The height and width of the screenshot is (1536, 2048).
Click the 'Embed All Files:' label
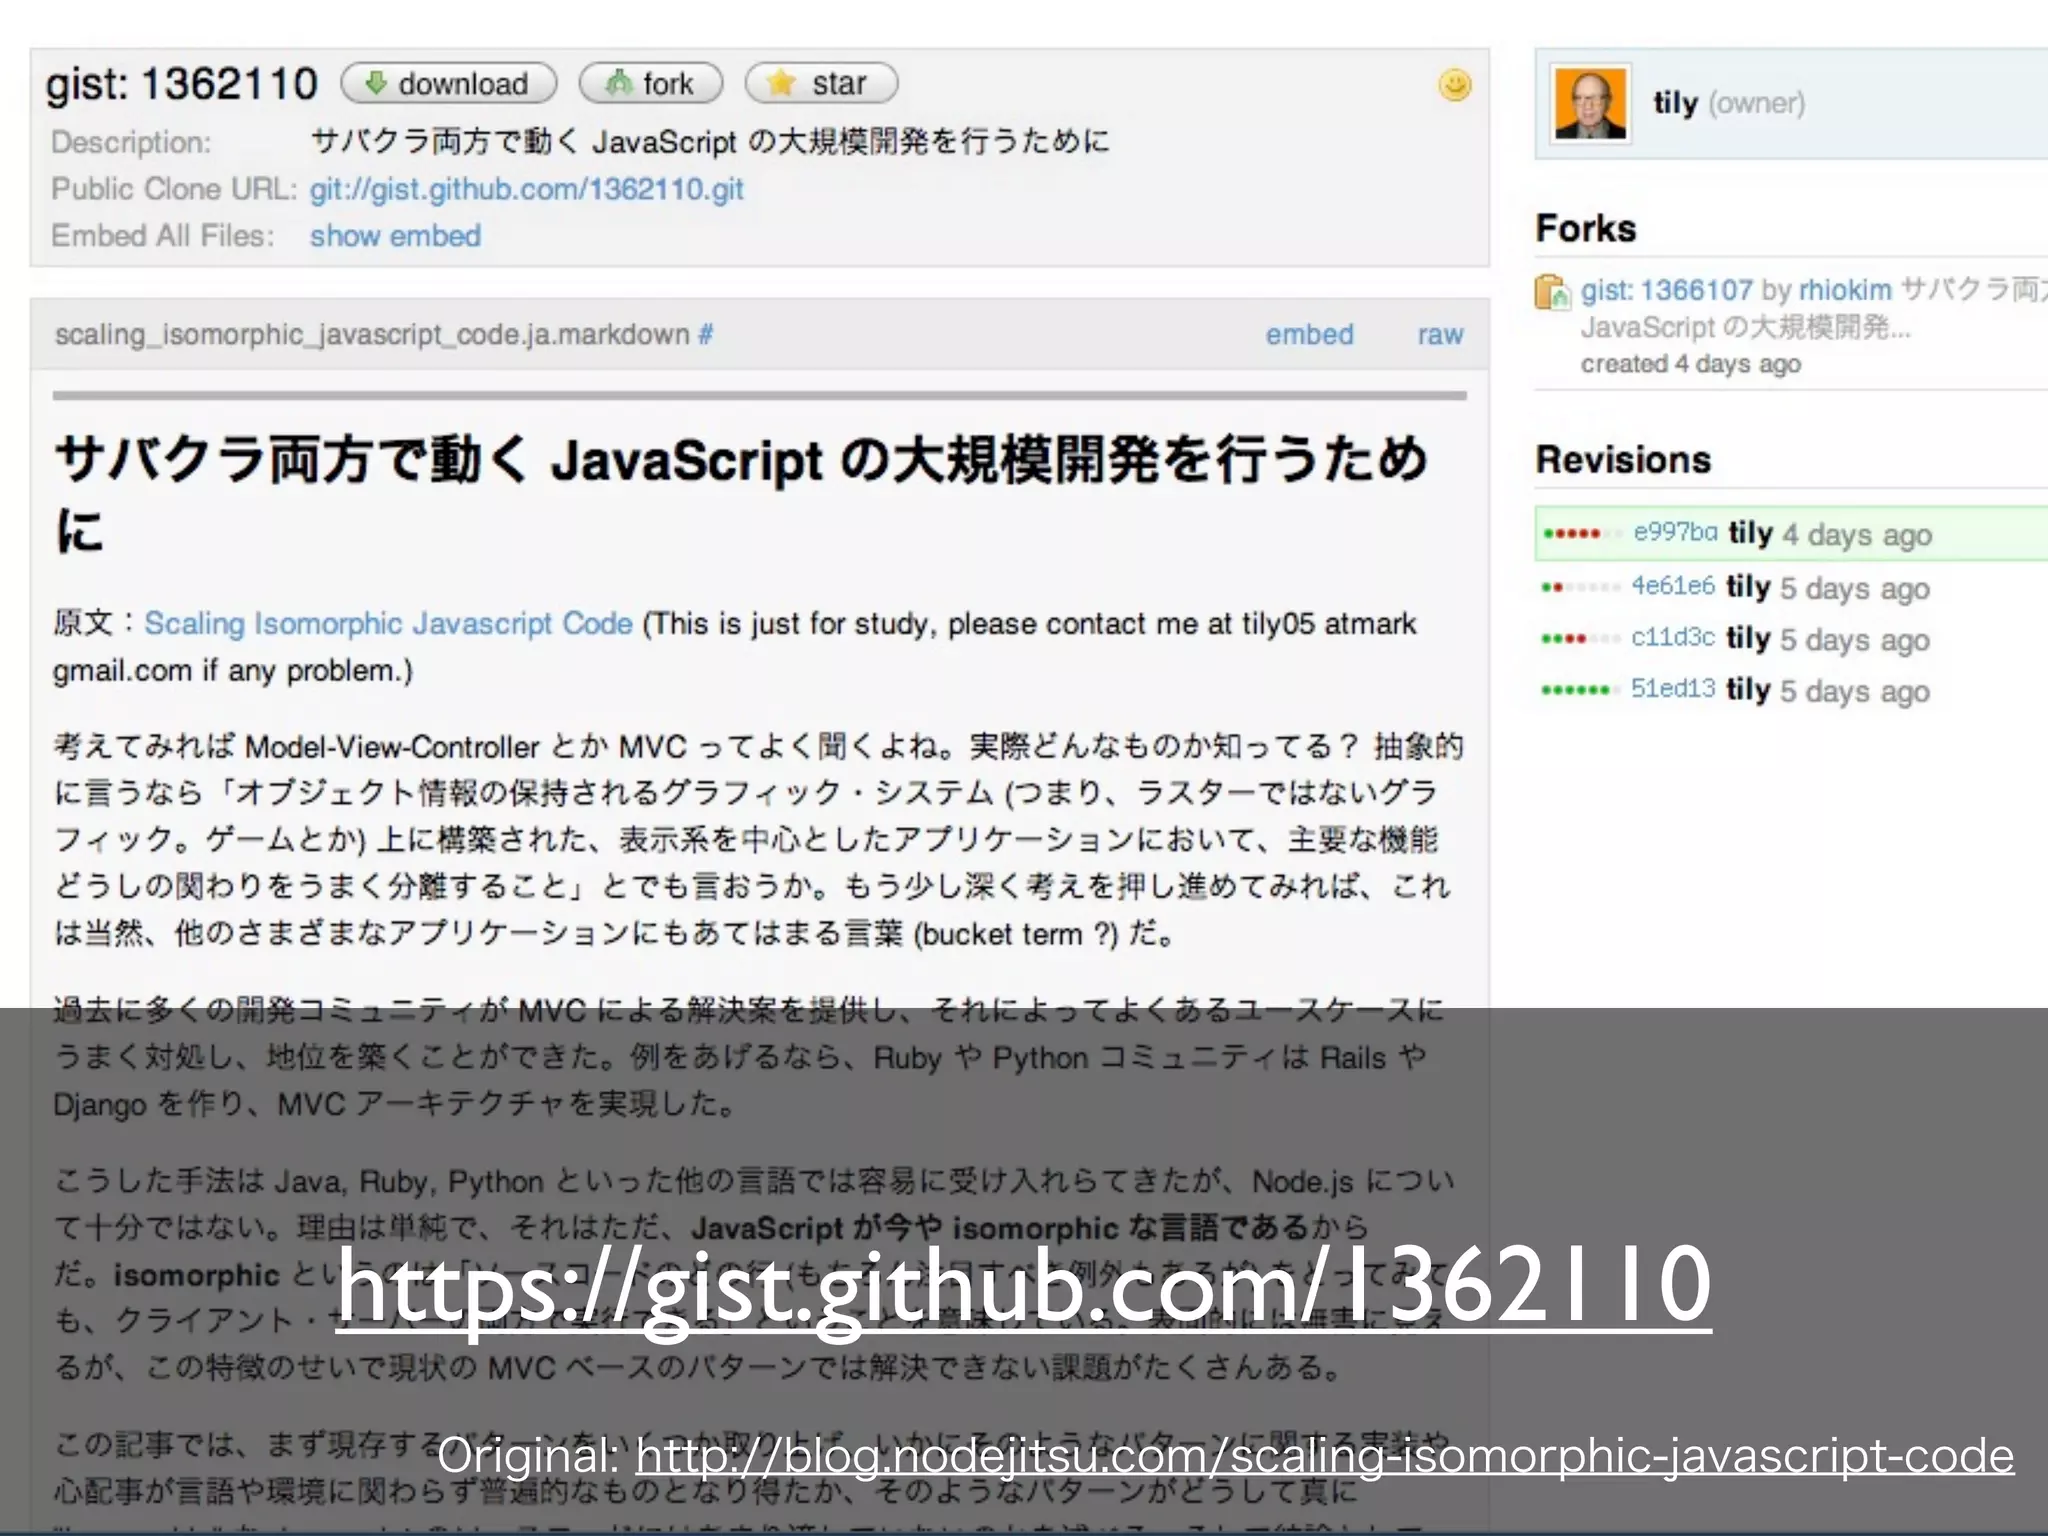click(162, 236)
